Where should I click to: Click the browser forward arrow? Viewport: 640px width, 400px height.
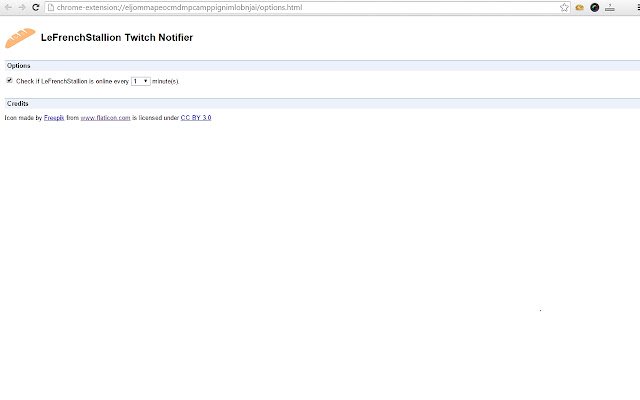click(x=22, y=7)
